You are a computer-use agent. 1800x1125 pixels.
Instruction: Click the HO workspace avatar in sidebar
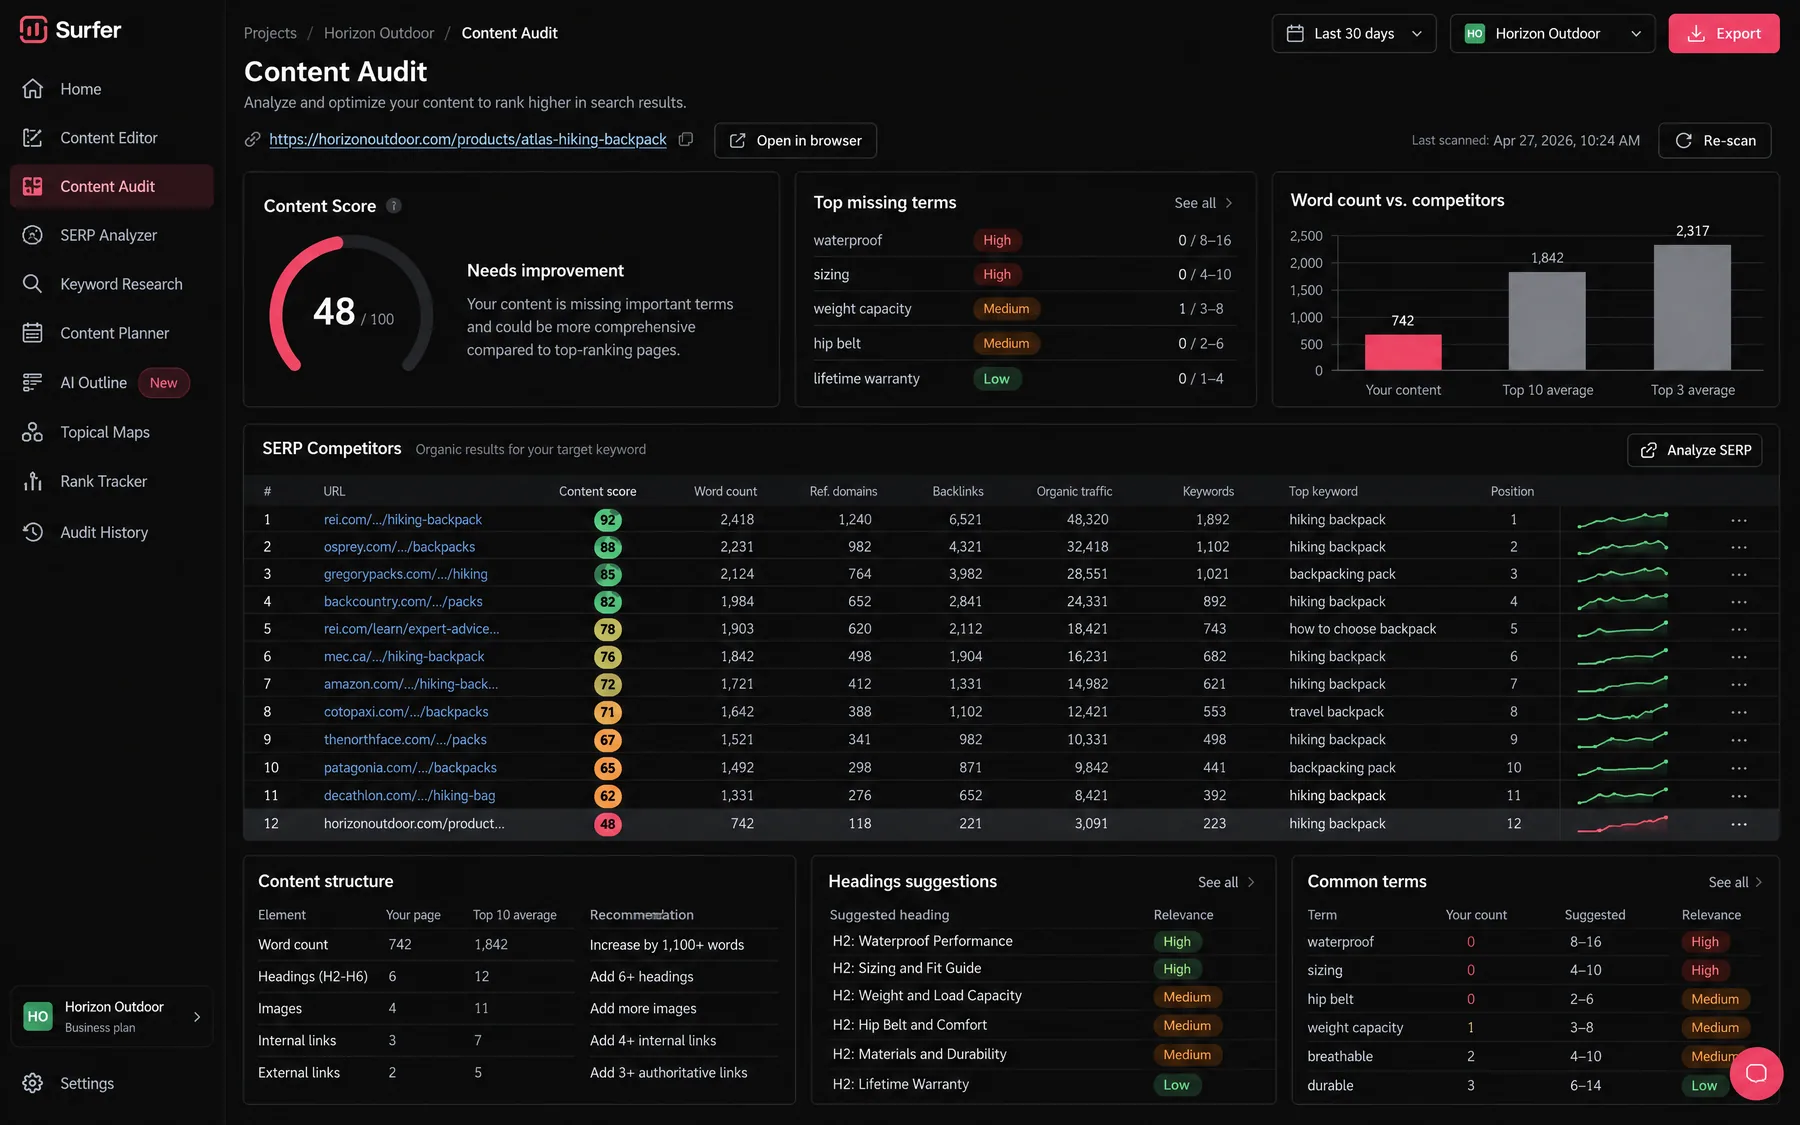[38, 1017]
